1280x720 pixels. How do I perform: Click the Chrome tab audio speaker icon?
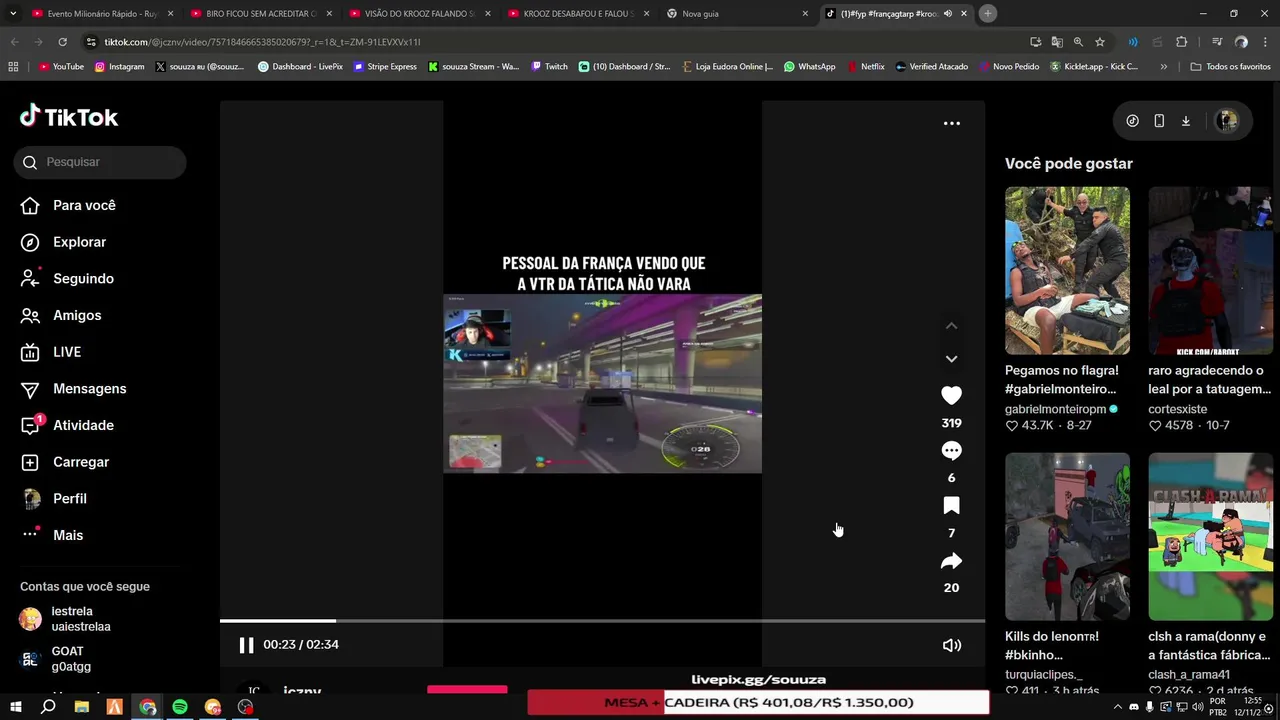pos(947,14)
